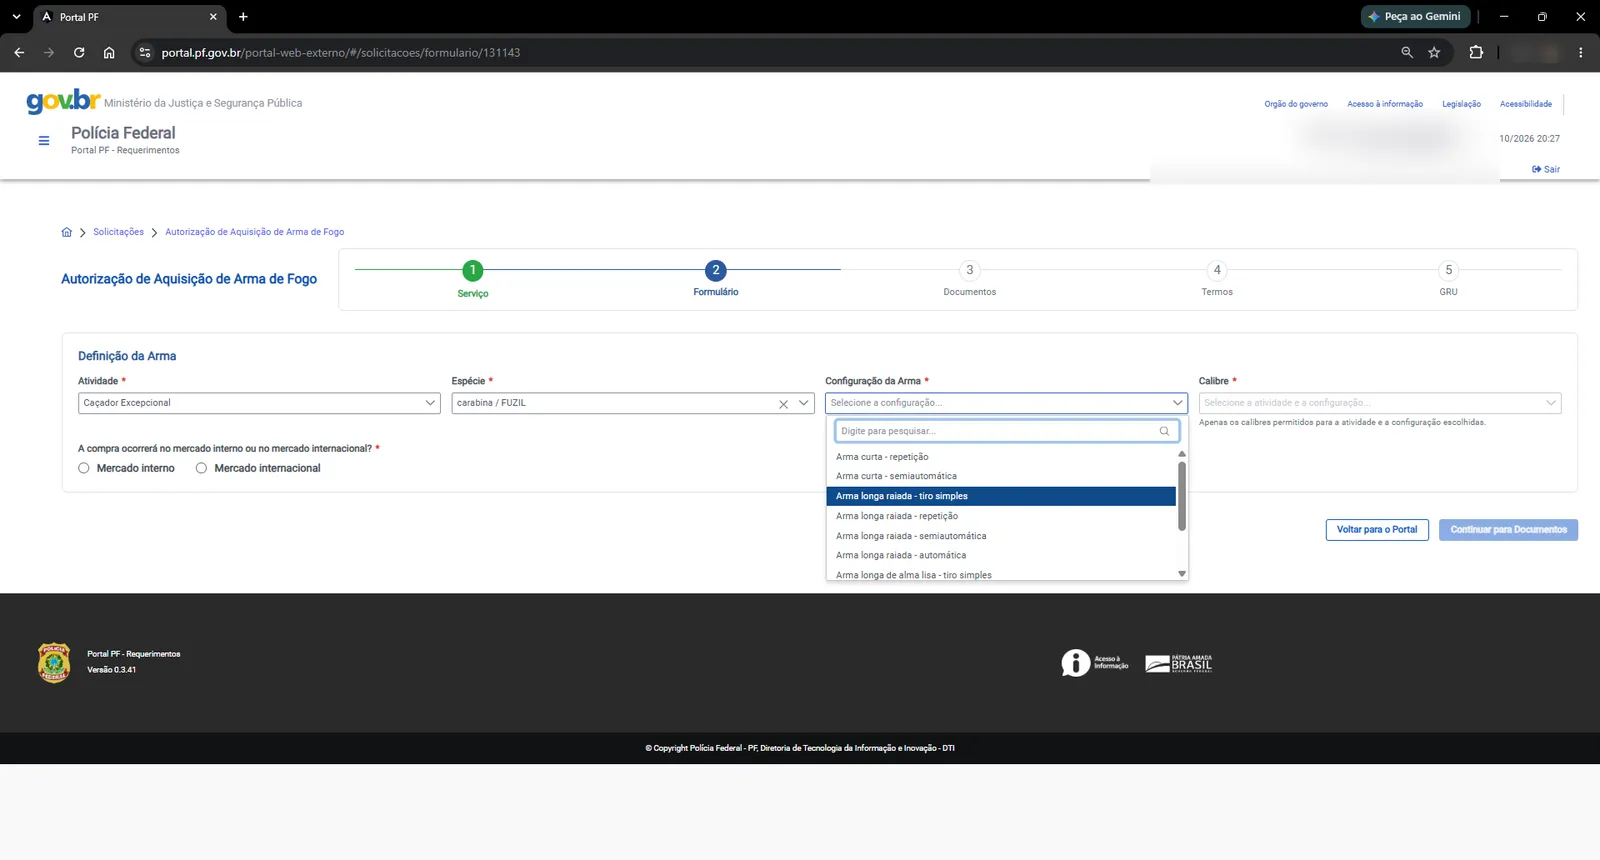Screen dimensions: 1600x860
Task: Click the zoom magnifier icon in the address bar
Action: (x=1407, y=52)
